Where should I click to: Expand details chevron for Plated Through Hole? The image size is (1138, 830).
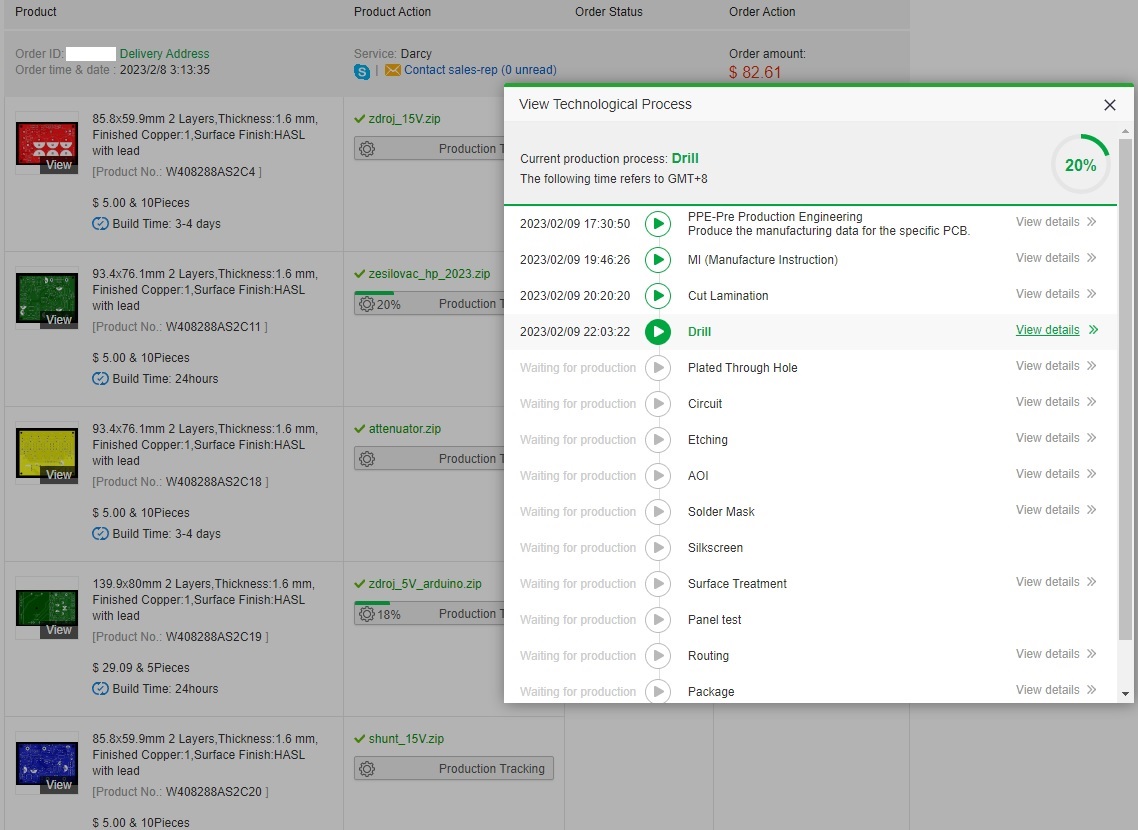(x=1092, y=366)
